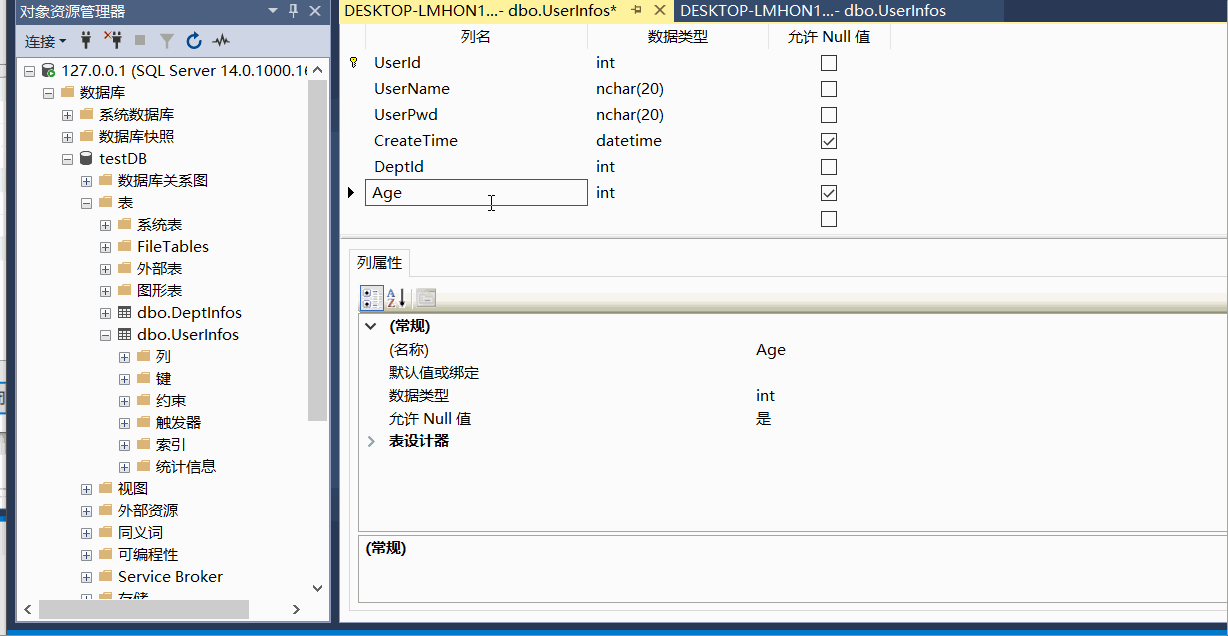
Task: Open the 连接 dropdown in Object Explorer
Action: point(45,41)
